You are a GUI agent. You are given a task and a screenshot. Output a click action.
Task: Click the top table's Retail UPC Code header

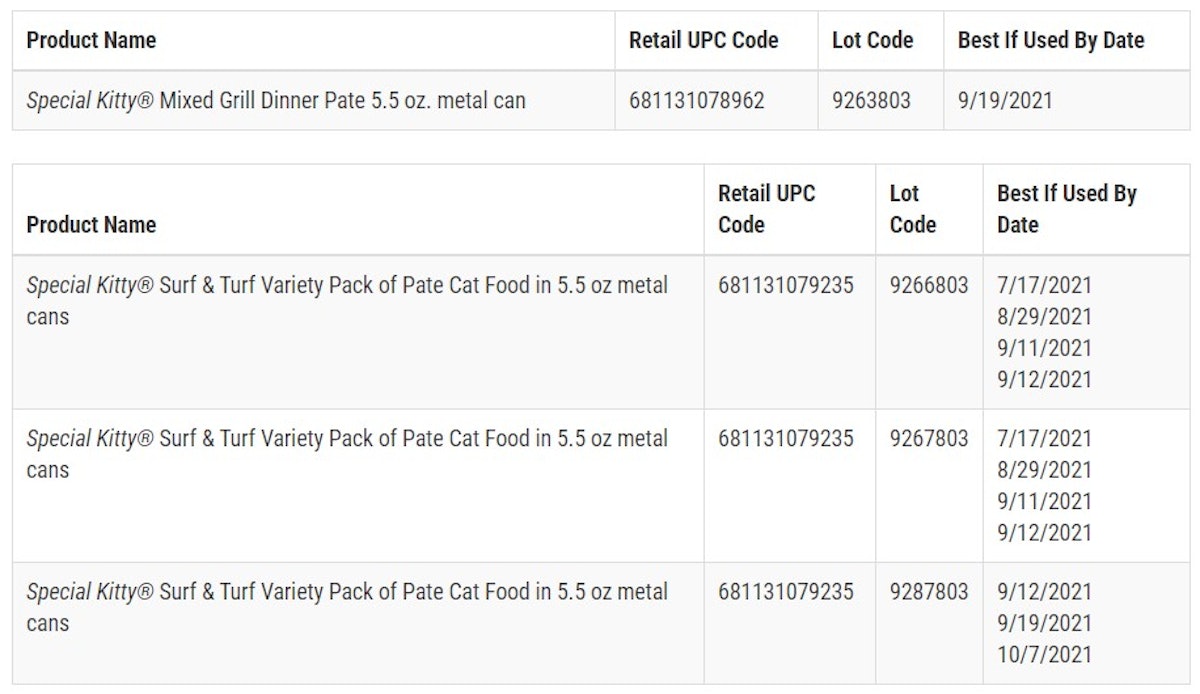(x=703, y=41)
